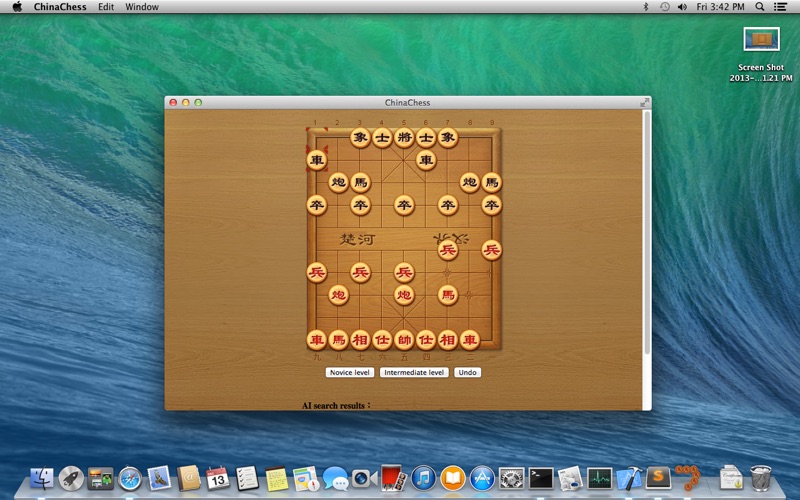Screen dimensions: 800x500
Task: Open Finder from the Dock
Action: click(42, 479)
